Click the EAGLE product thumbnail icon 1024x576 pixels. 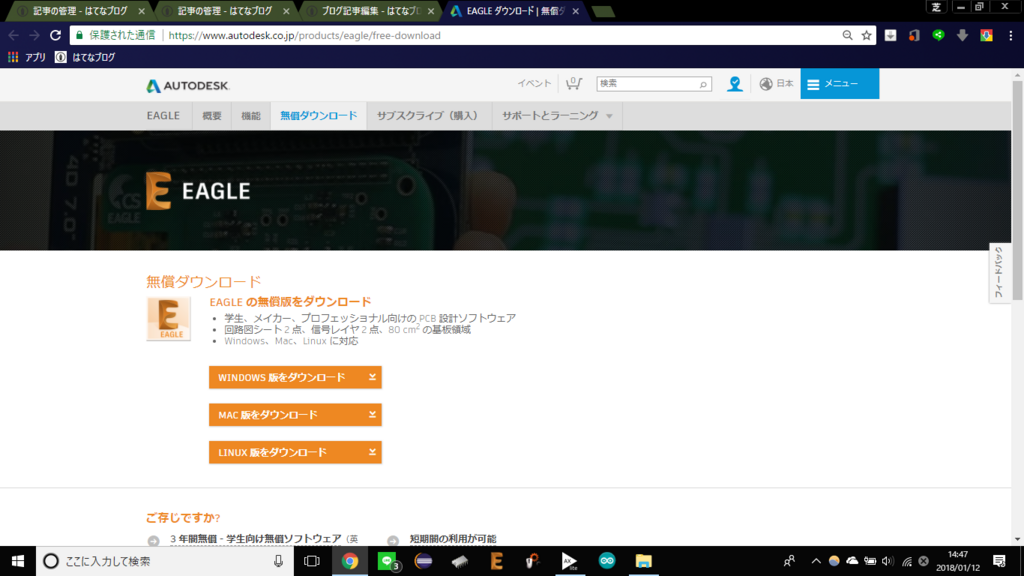(x=168, y=319)
